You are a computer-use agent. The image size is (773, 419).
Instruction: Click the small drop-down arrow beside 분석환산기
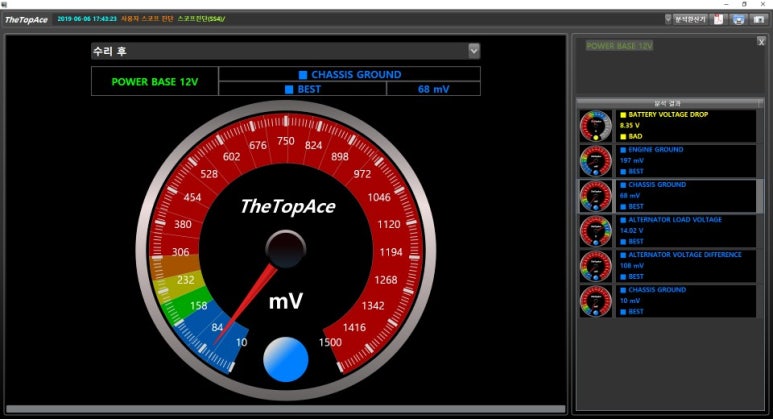coord(668,19)
